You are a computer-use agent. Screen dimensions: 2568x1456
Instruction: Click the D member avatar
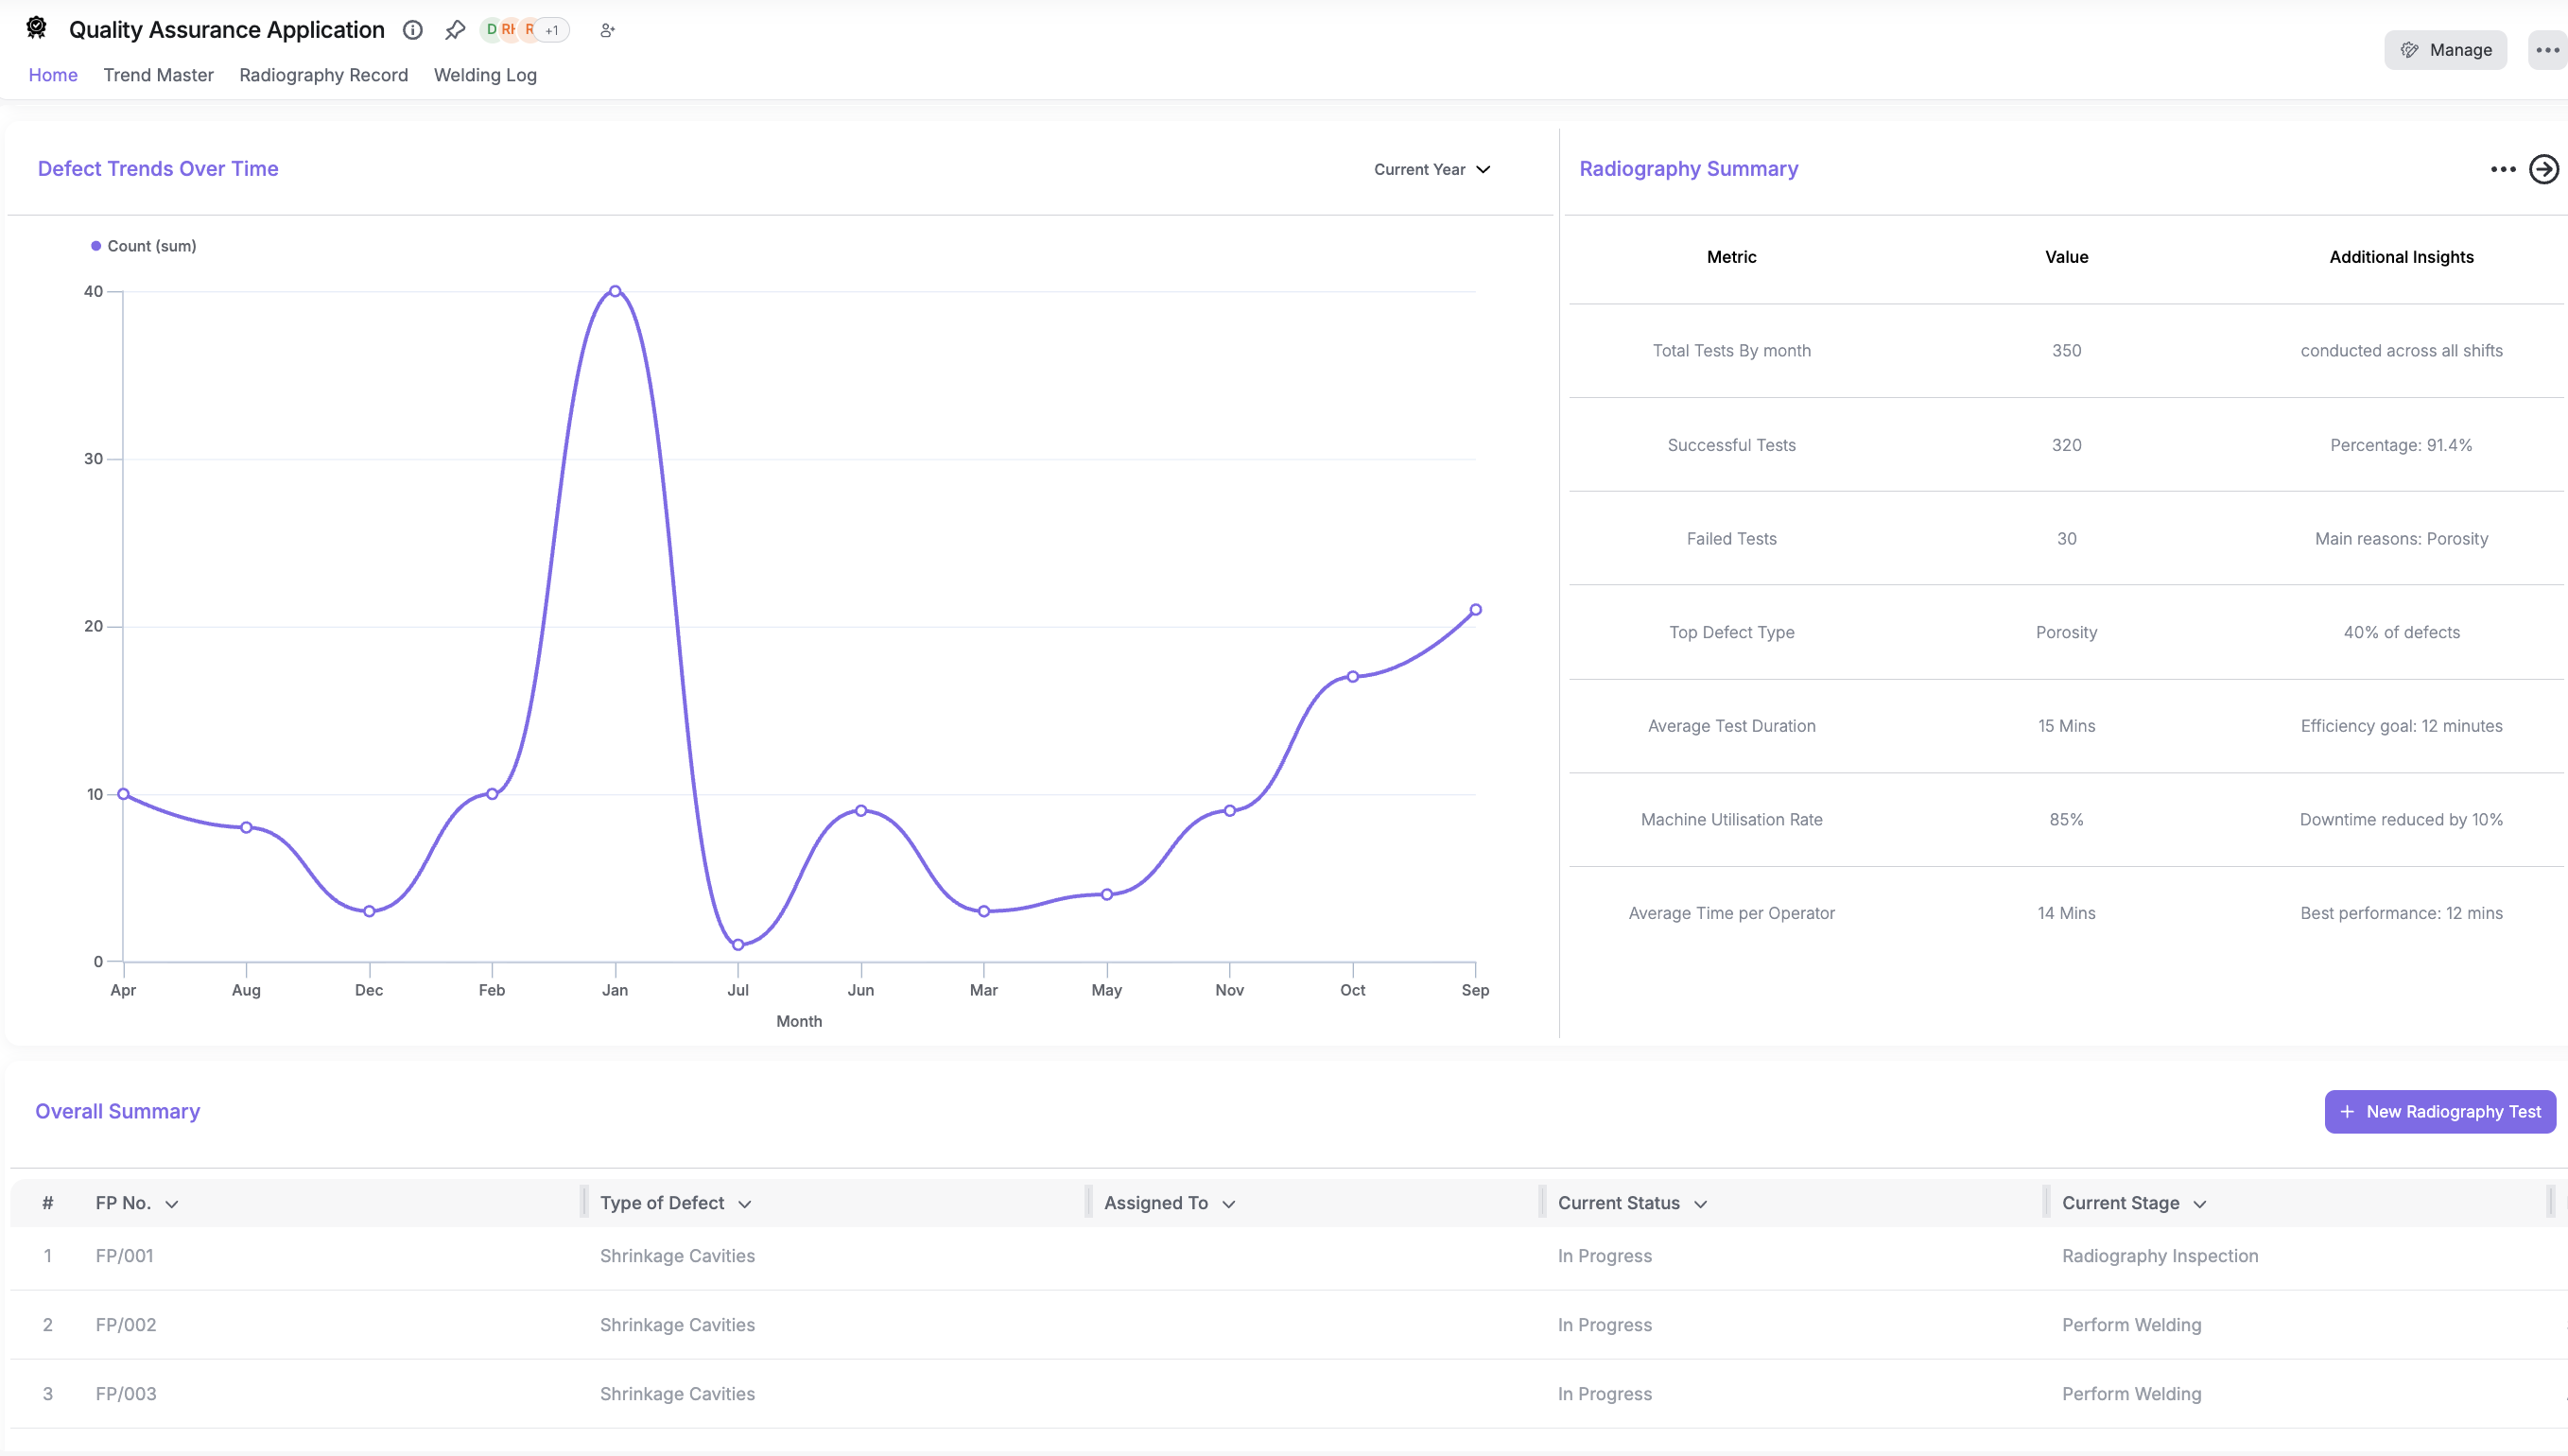pos(491,30)
